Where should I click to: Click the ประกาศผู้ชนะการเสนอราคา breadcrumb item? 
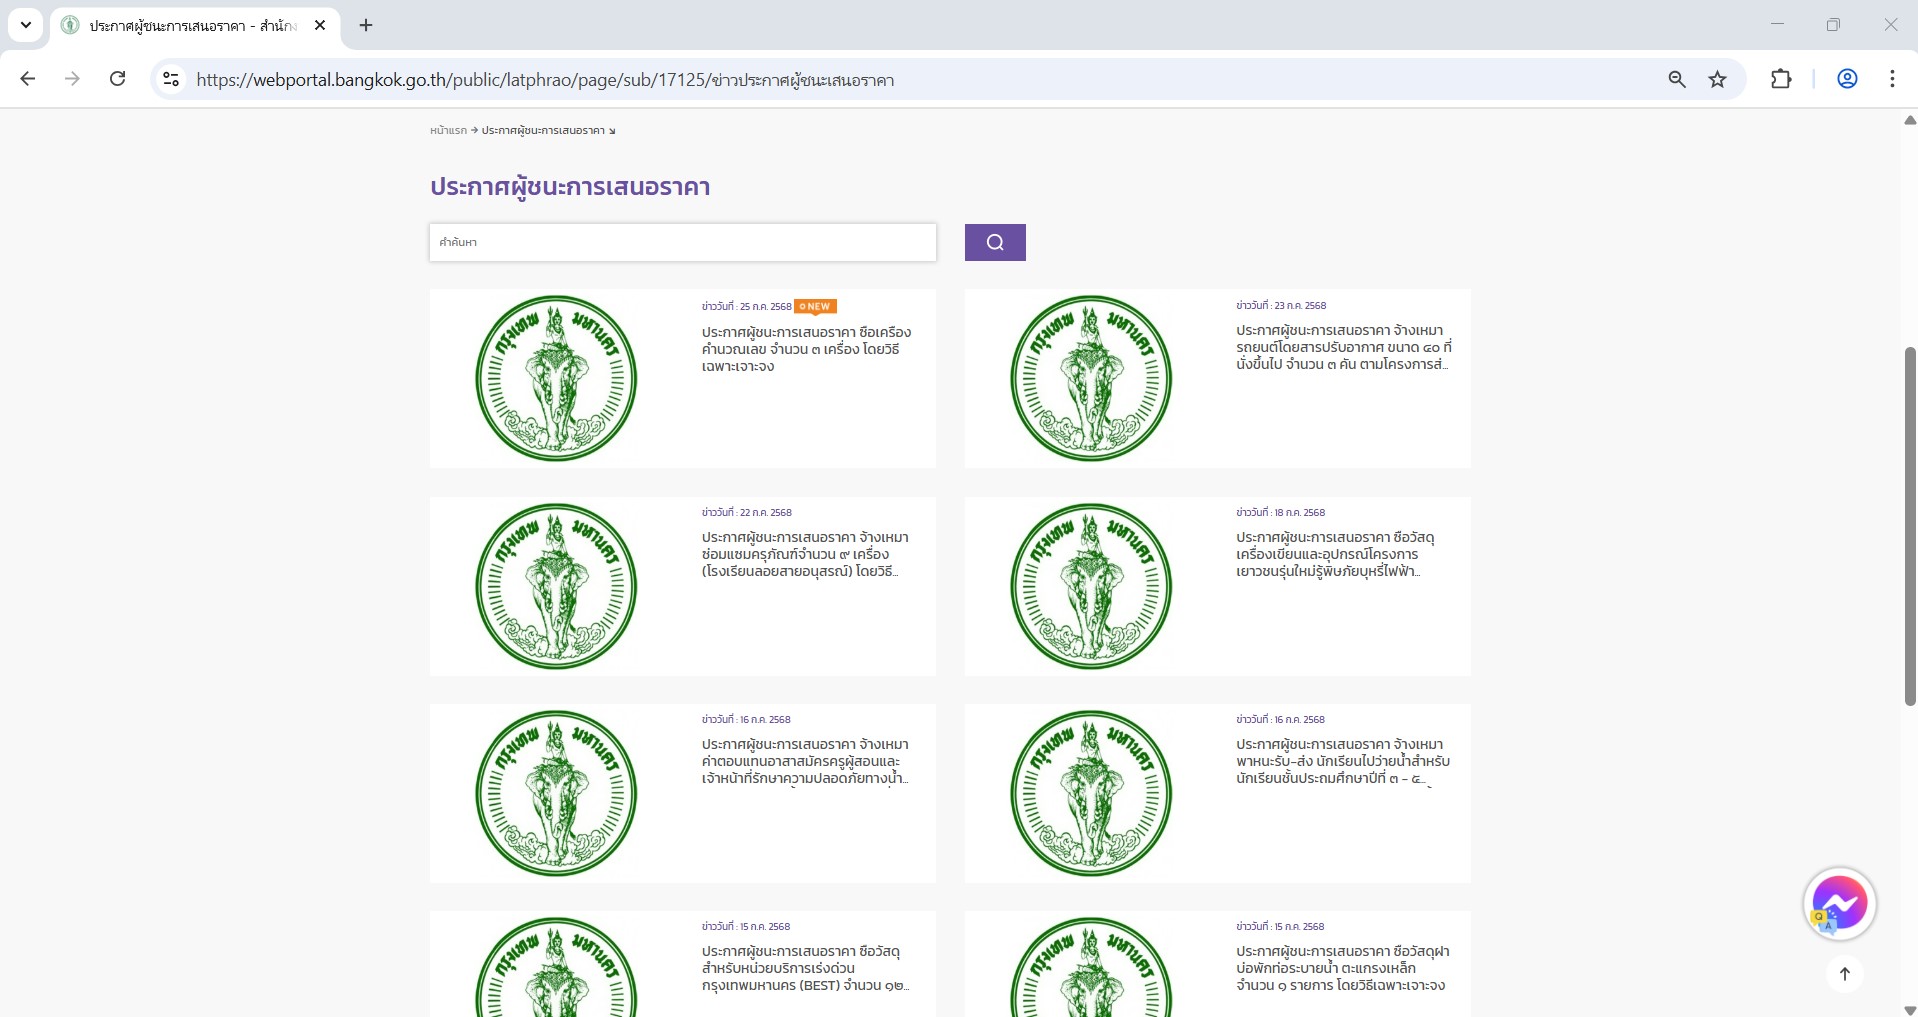[543, 130]
